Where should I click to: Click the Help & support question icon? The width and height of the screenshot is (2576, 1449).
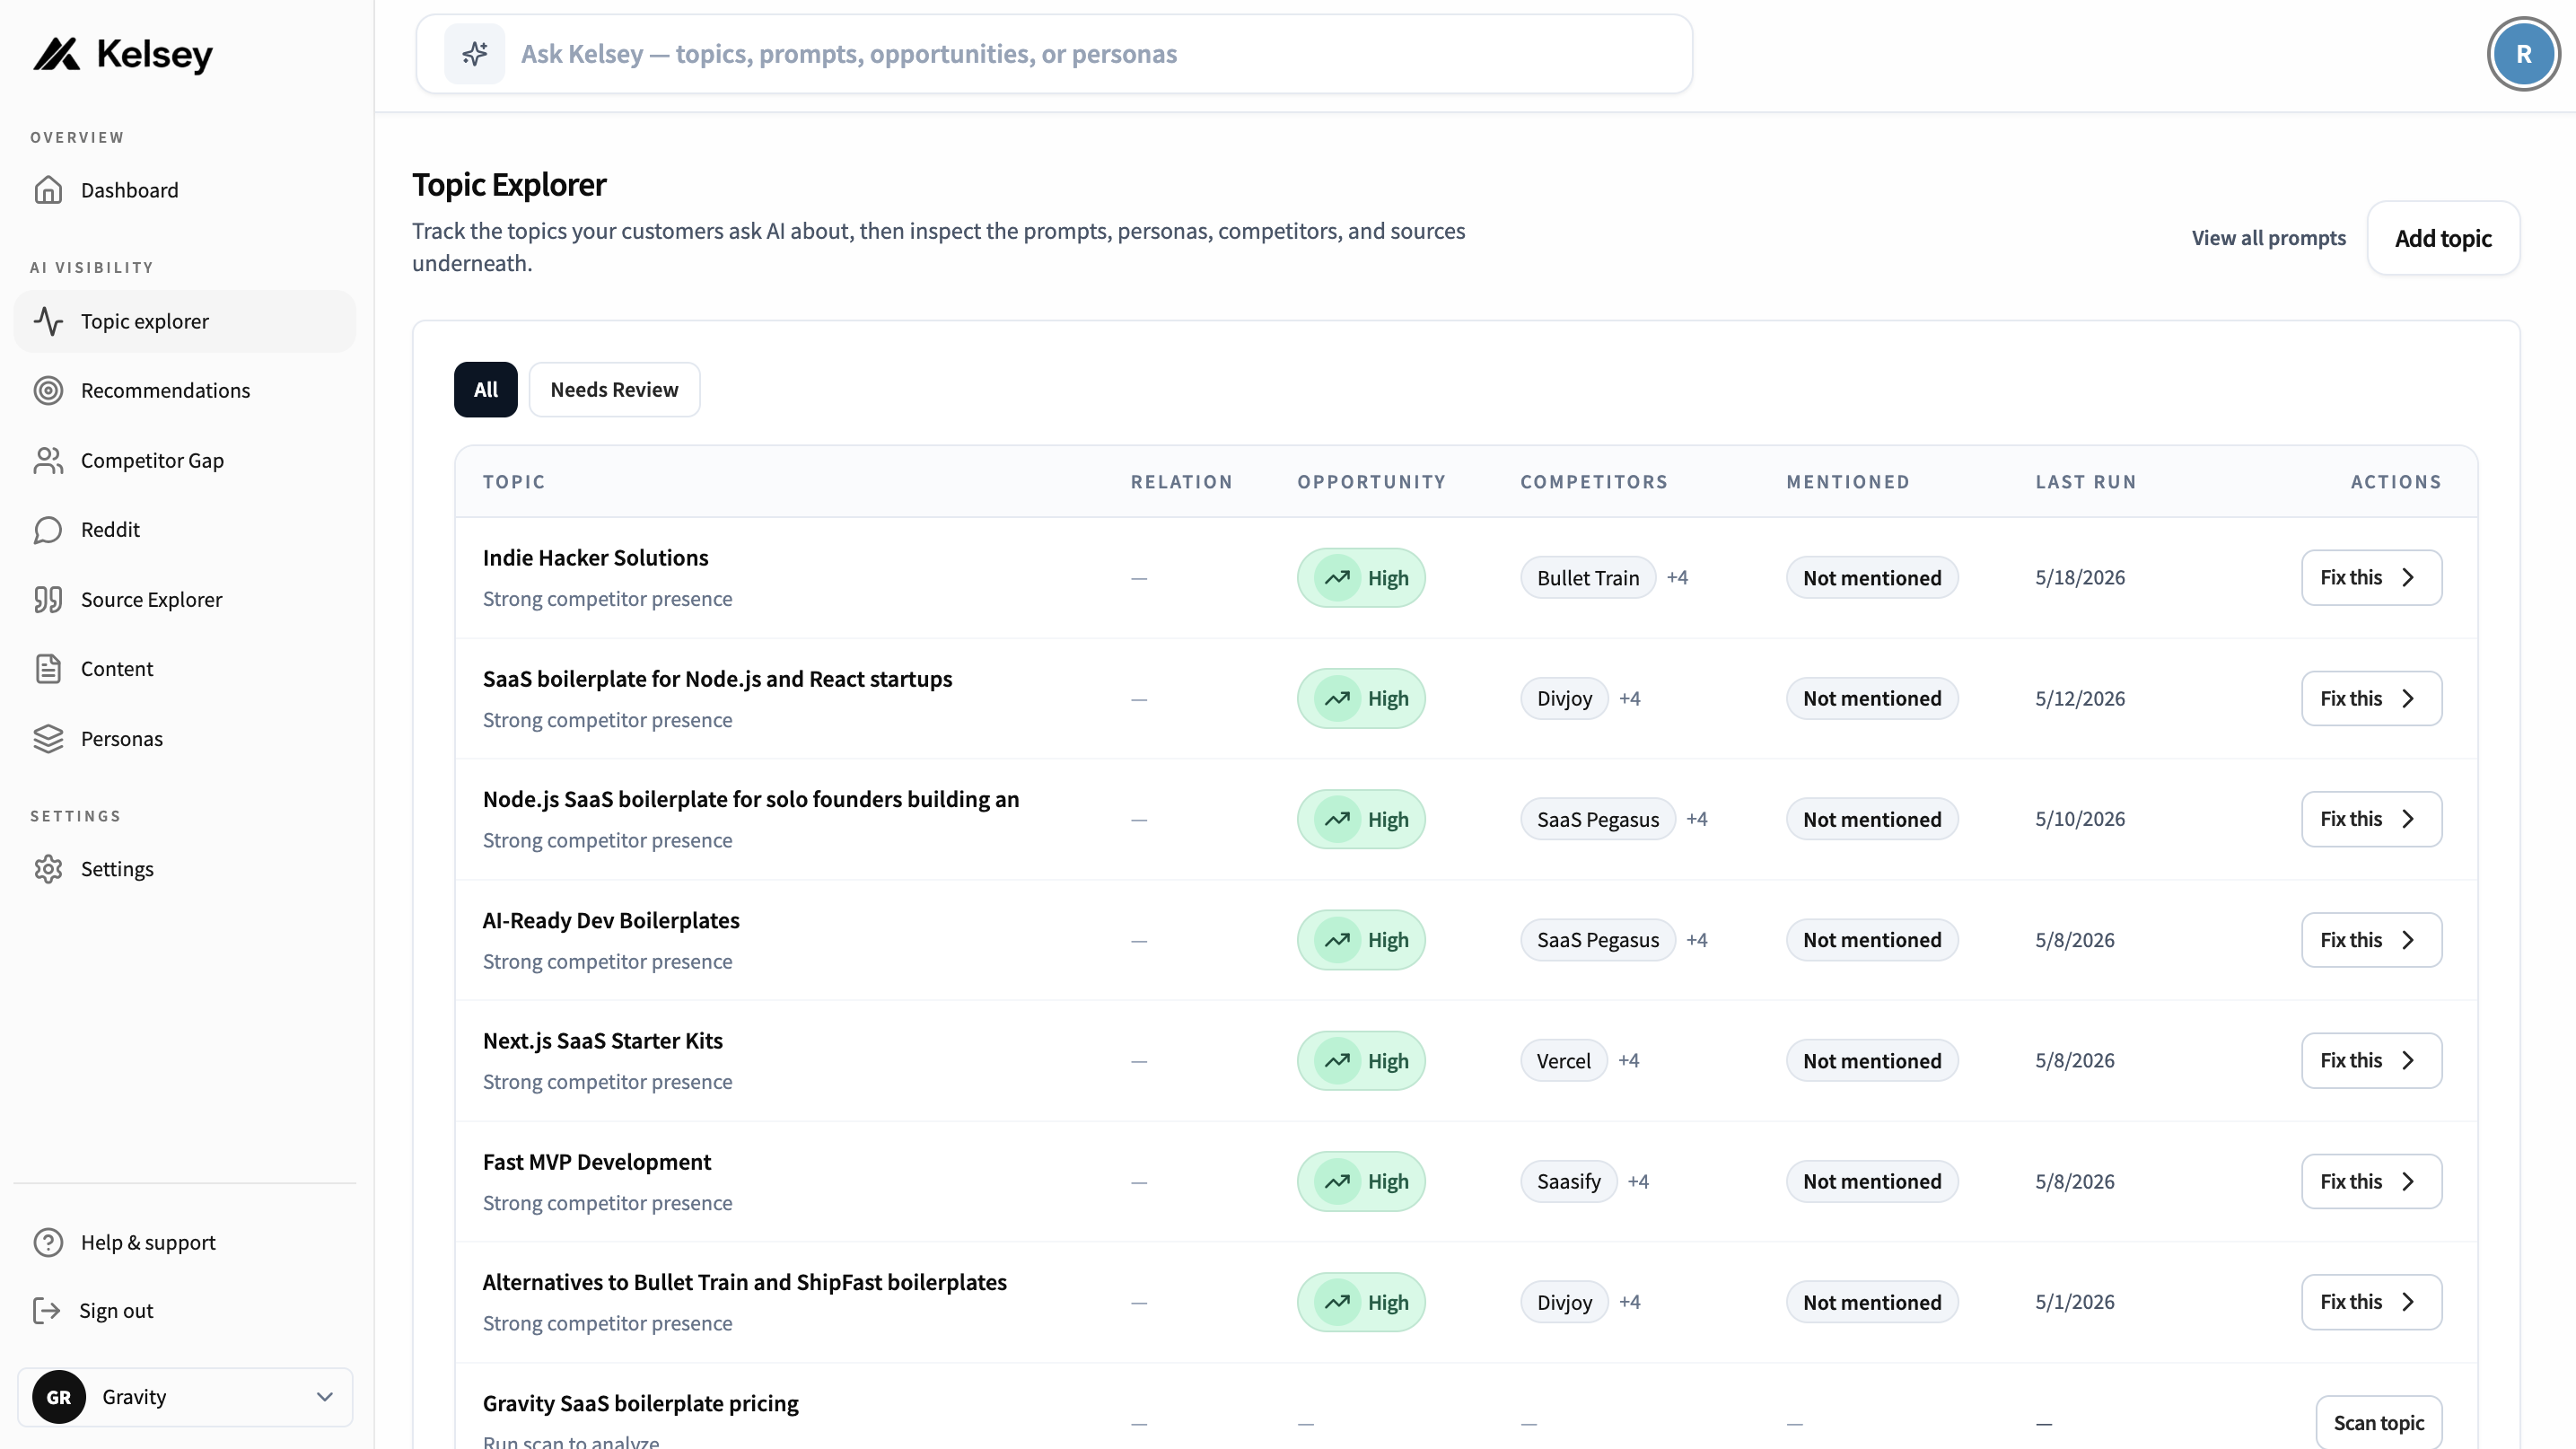coord(48,1242)
